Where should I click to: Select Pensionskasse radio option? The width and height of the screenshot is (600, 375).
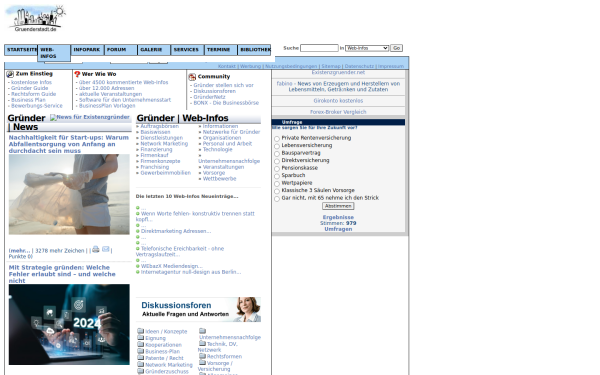coord(277,168)
